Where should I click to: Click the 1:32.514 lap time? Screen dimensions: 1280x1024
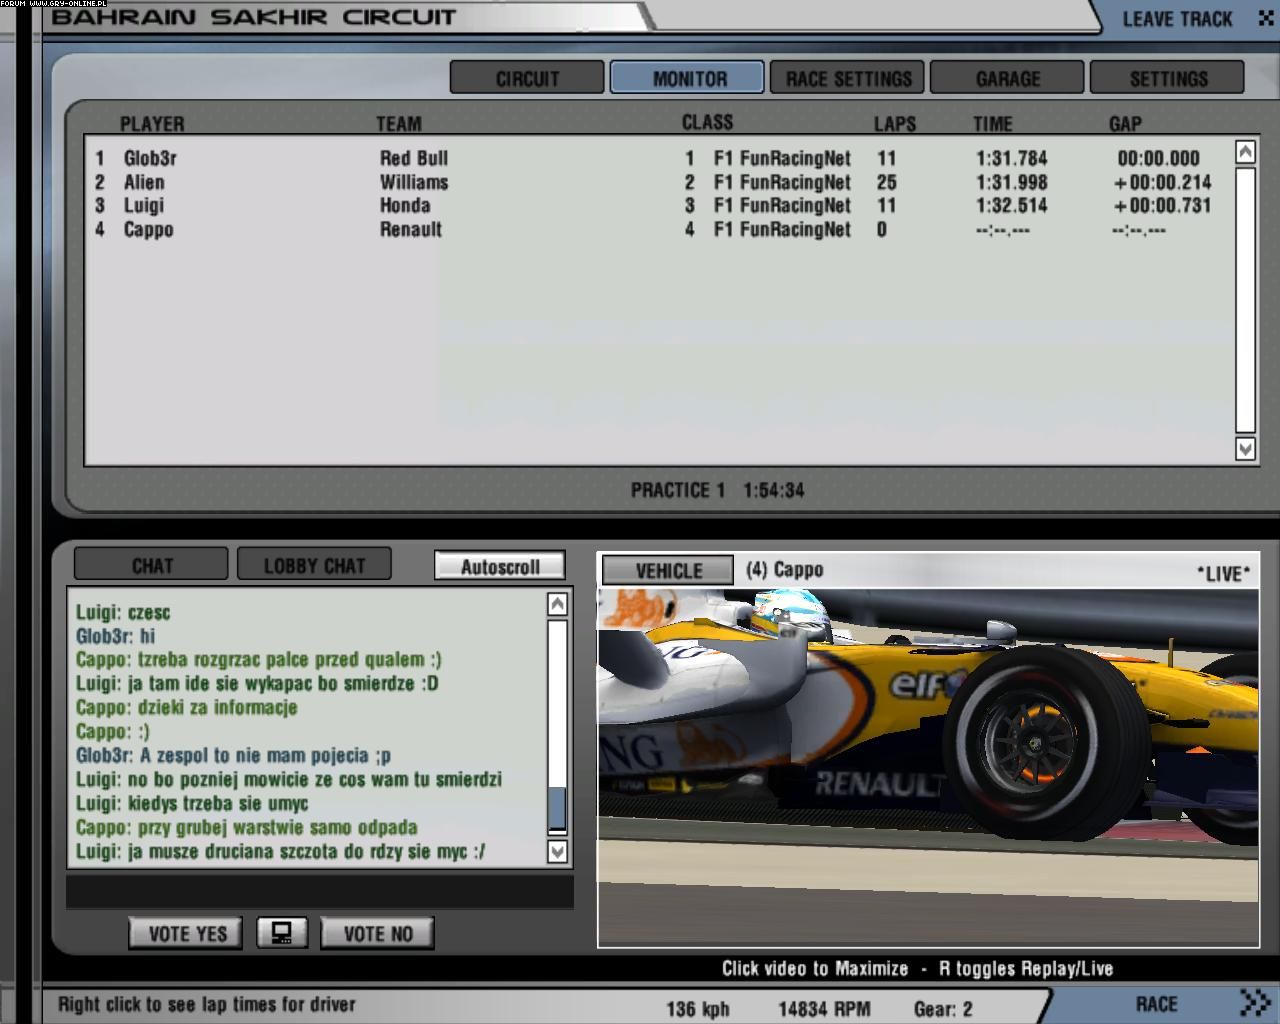pos(1012,206)
